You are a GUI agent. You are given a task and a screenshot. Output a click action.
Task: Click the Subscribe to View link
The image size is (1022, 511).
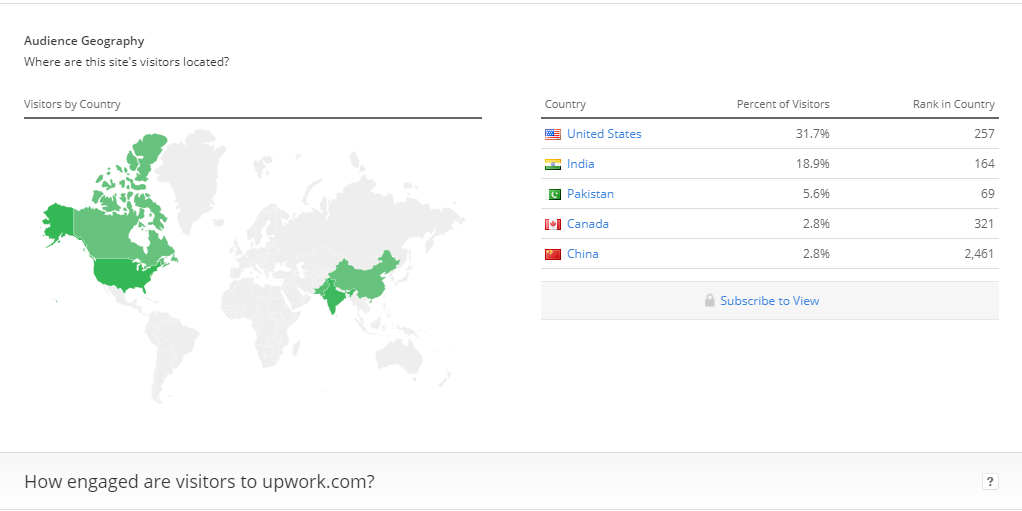pyautogui.click(x=770, y=300)
